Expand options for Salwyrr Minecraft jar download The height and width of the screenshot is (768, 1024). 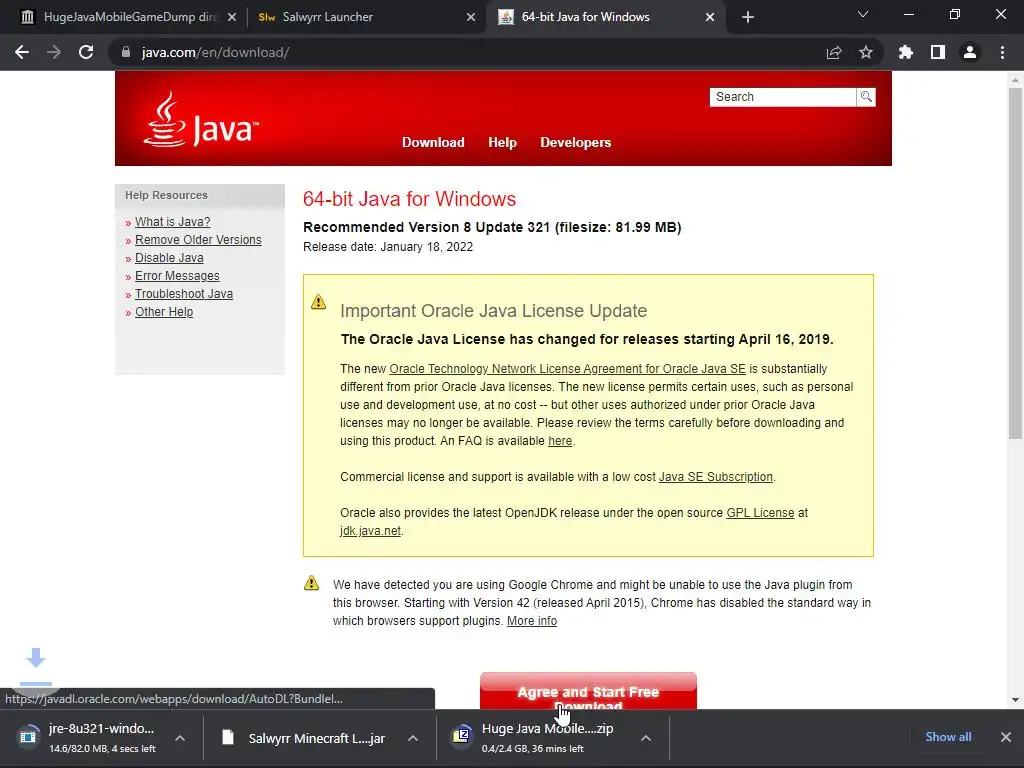tap(413, 738)
